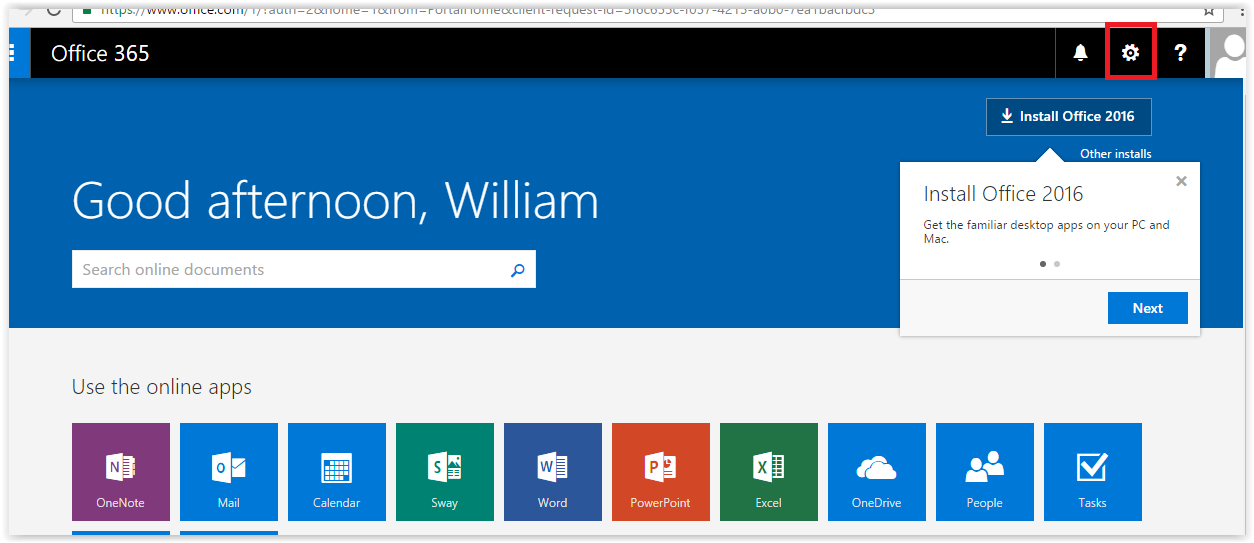Open the People app tile
The height and width of the screenshot is (543, 1254).
click(x=984, y=471)
